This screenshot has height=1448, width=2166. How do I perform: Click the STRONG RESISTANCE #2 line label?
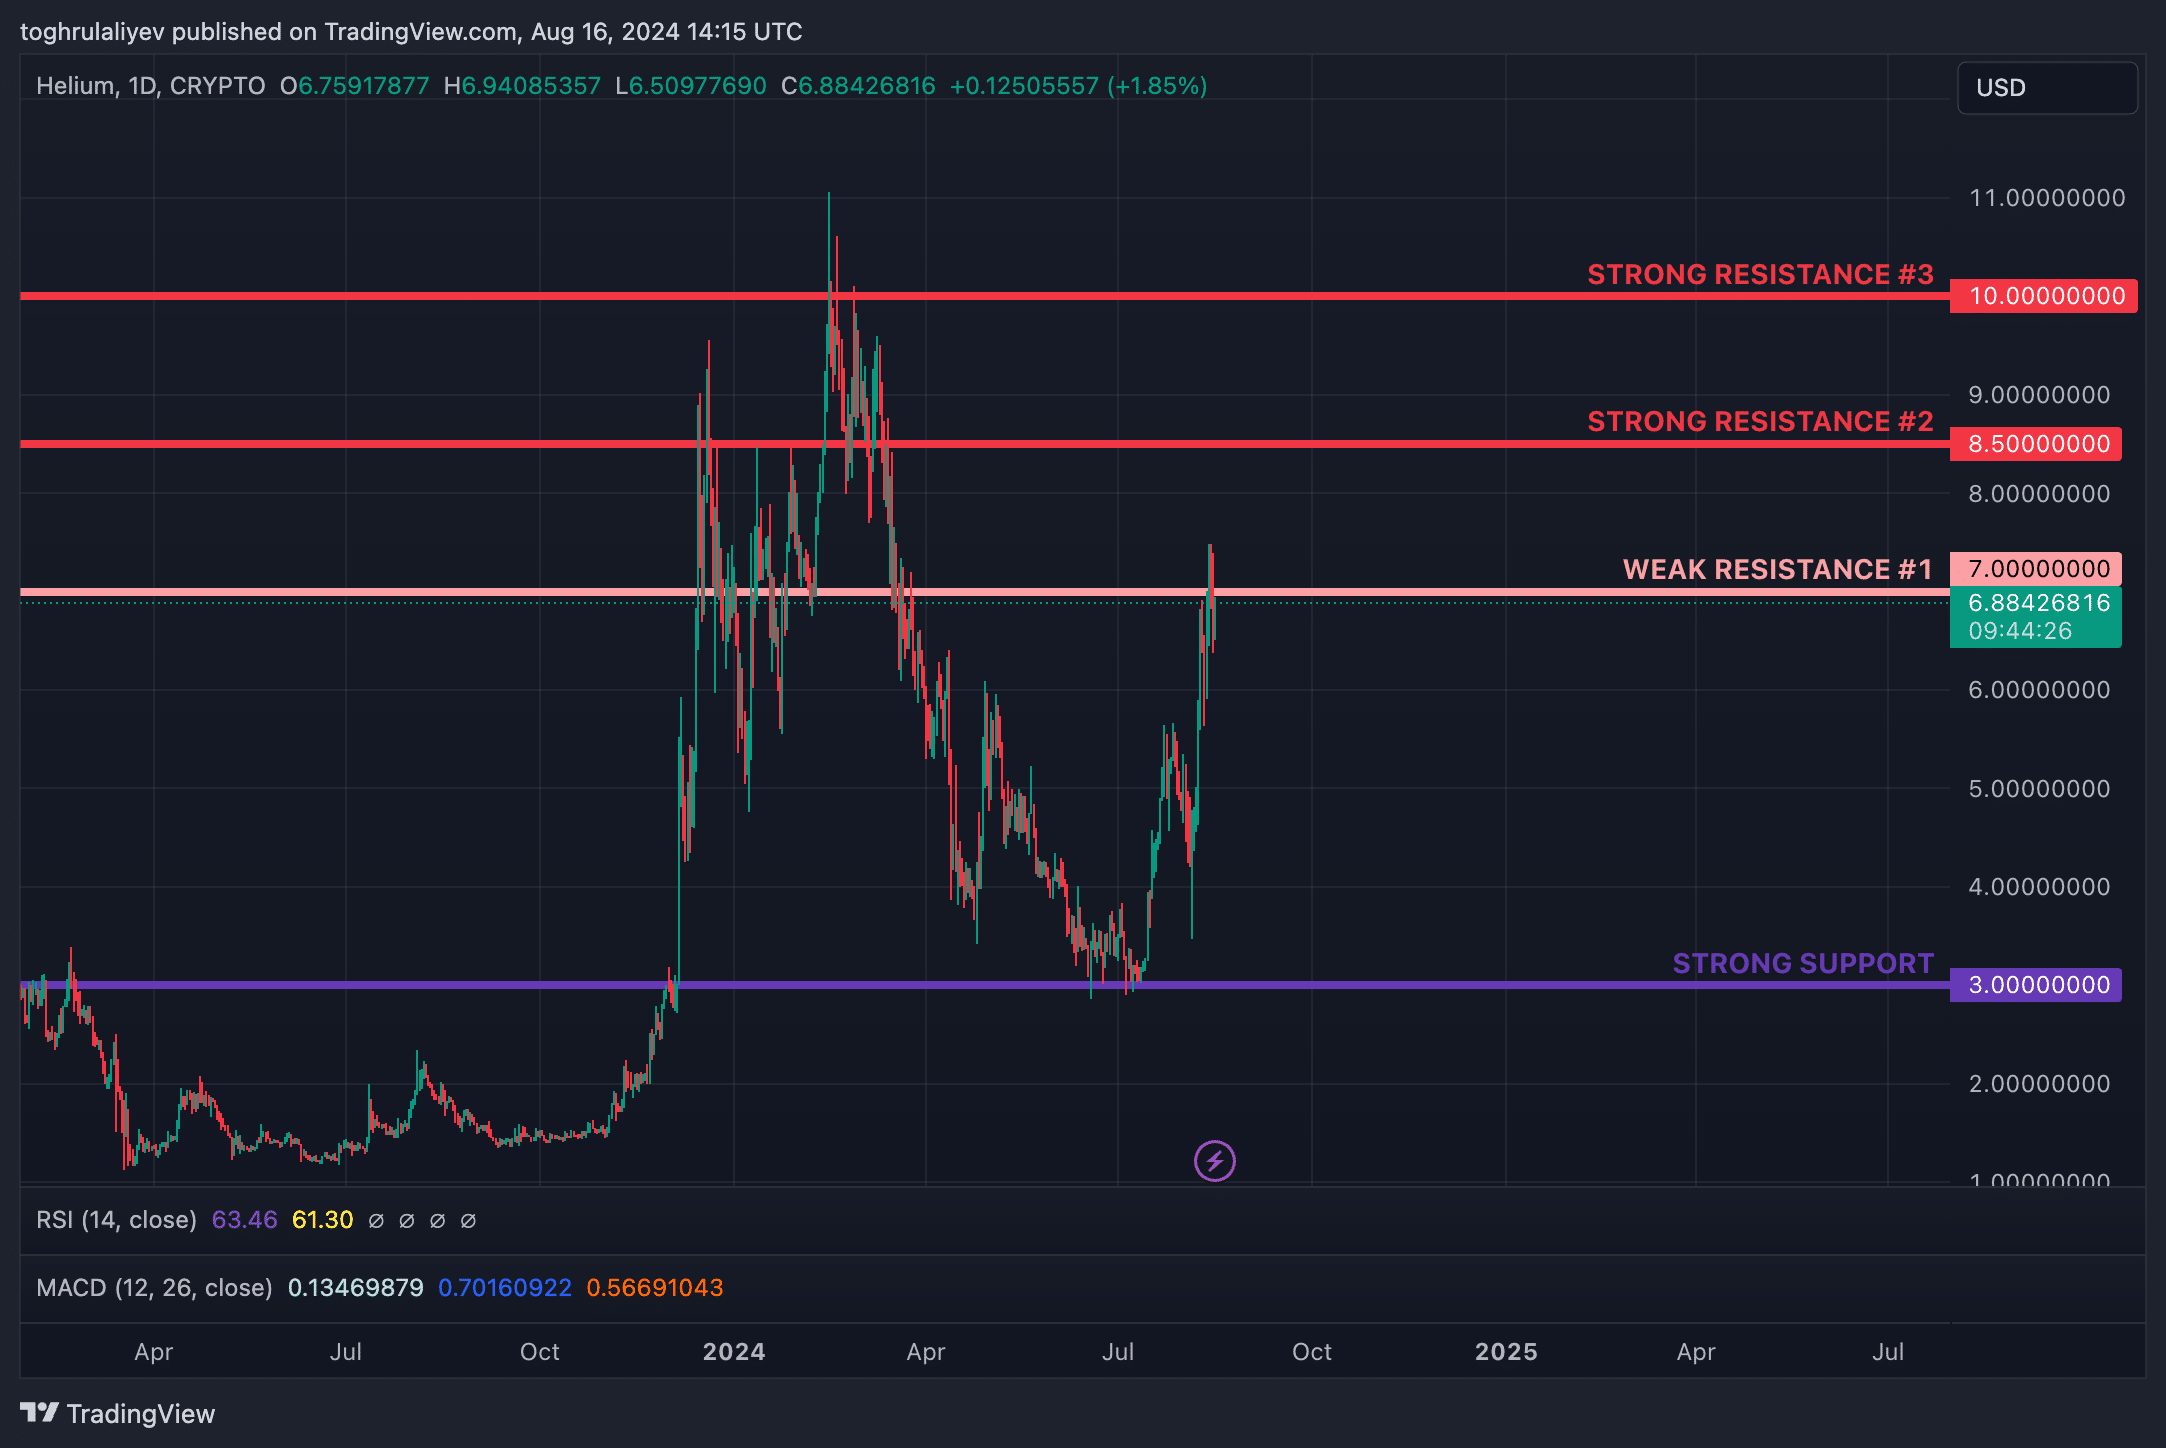pos(1760,421)
